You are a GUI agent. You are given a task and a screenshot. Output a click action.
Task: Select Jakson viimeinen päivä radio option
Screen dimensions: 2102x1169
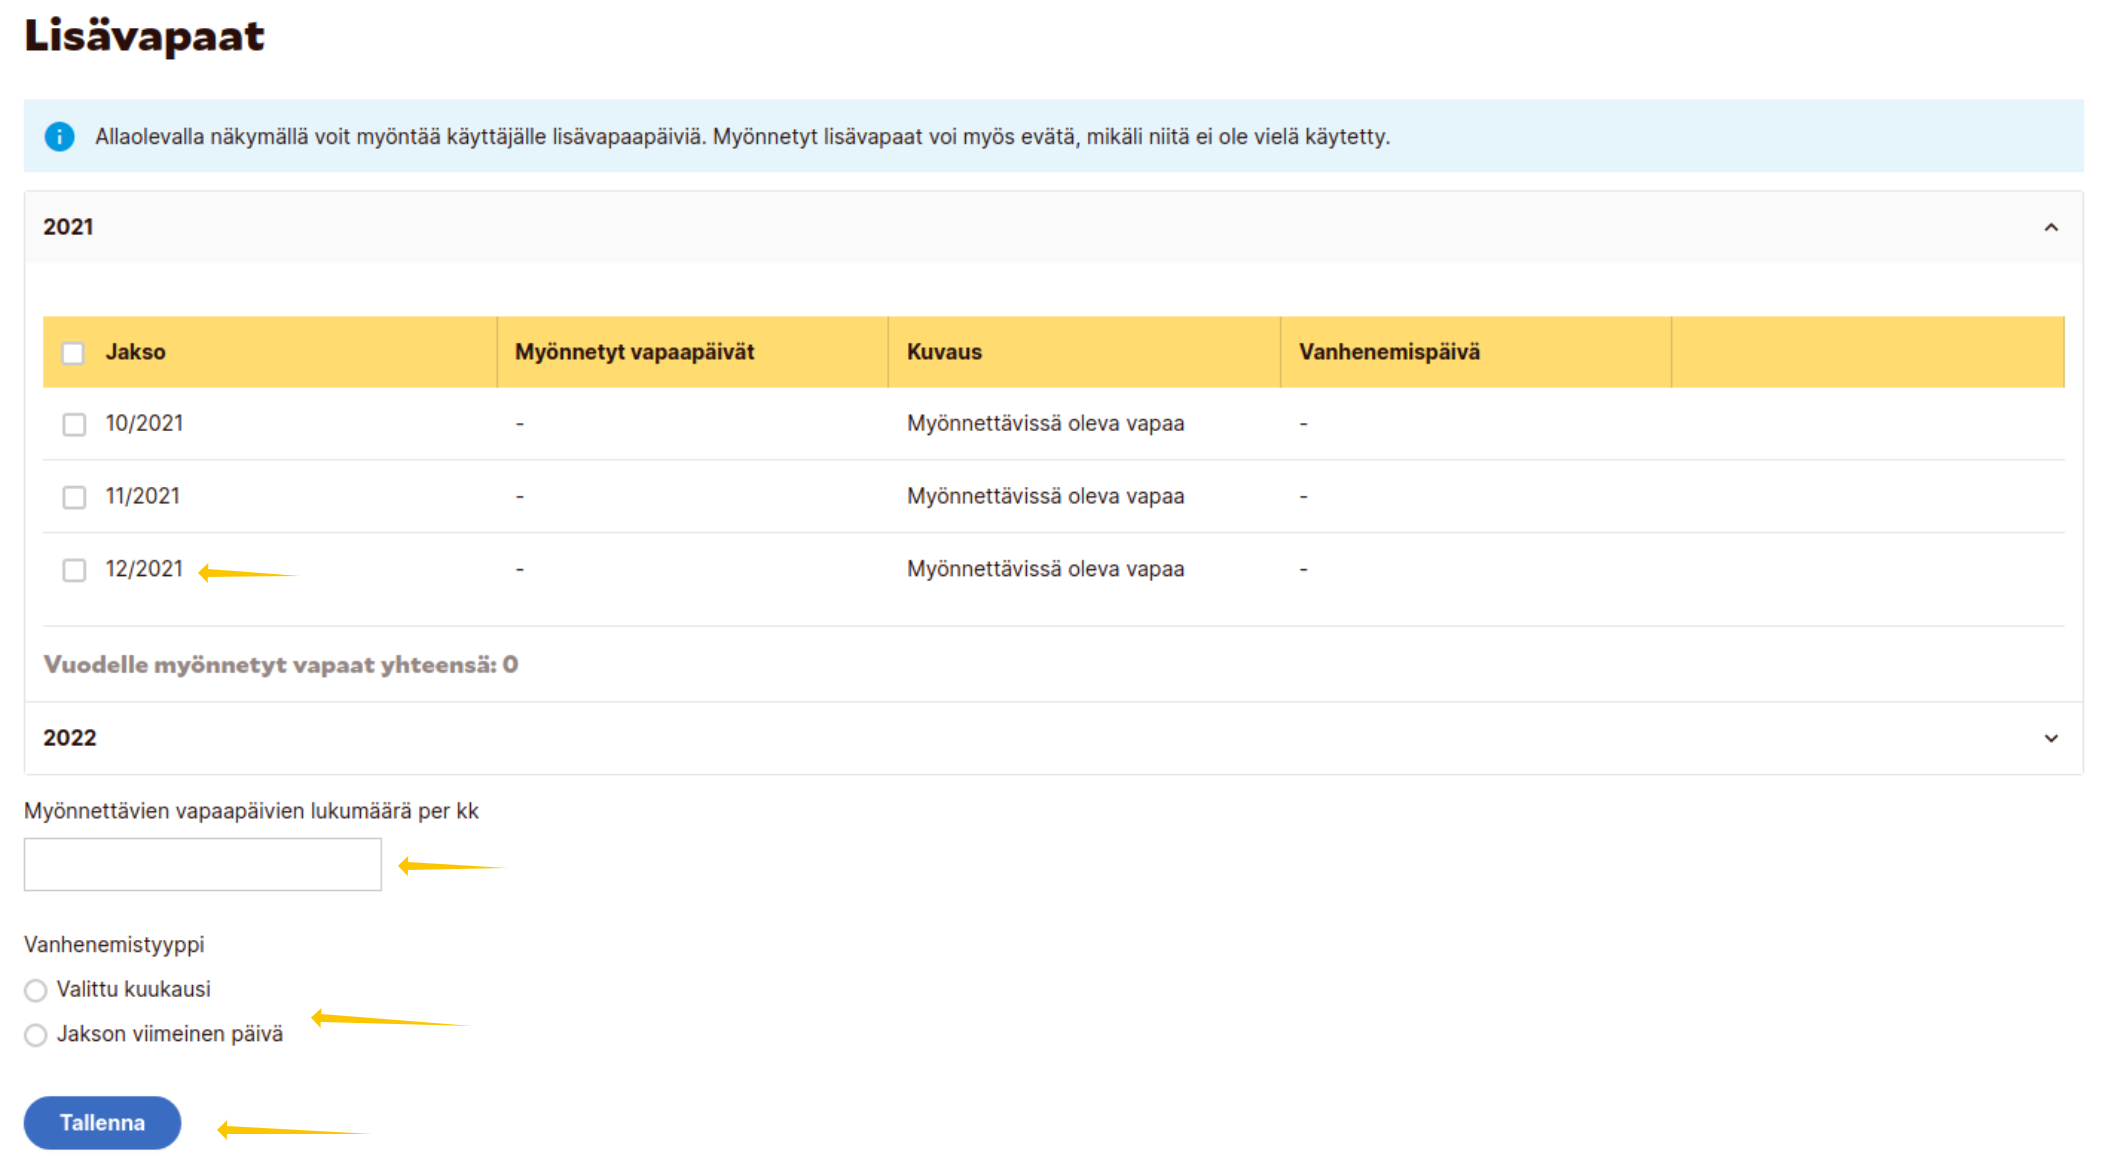[36, 1035]
